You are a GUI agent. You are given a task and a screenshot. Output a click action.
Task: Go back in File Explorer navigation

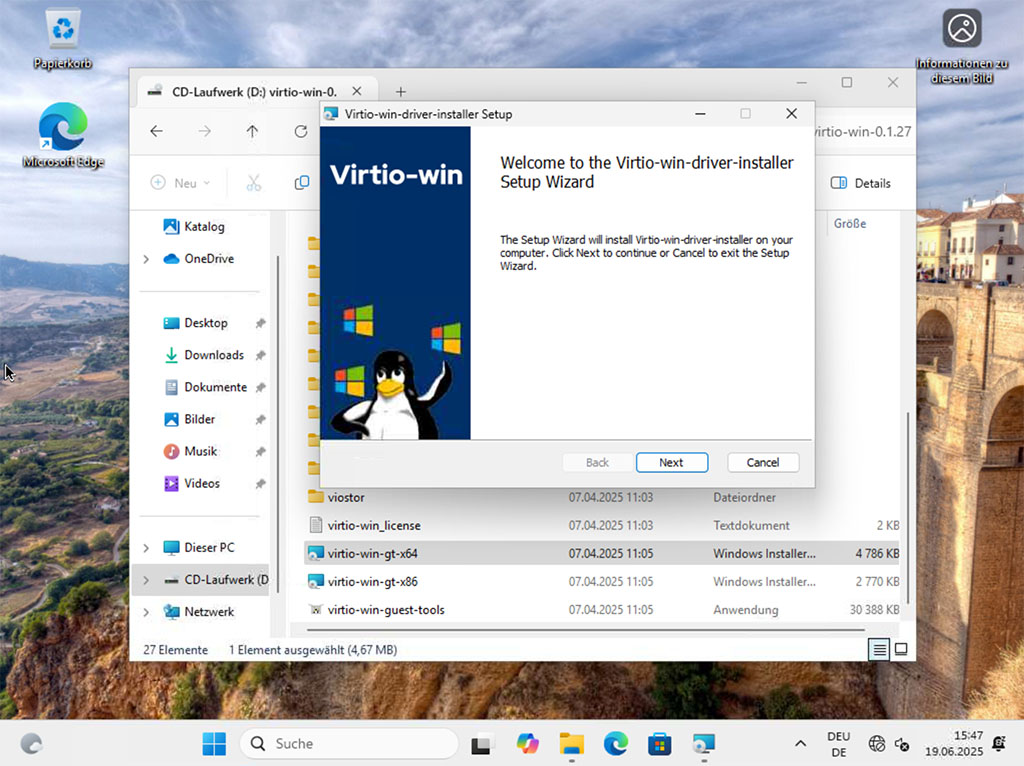point(157,131)
